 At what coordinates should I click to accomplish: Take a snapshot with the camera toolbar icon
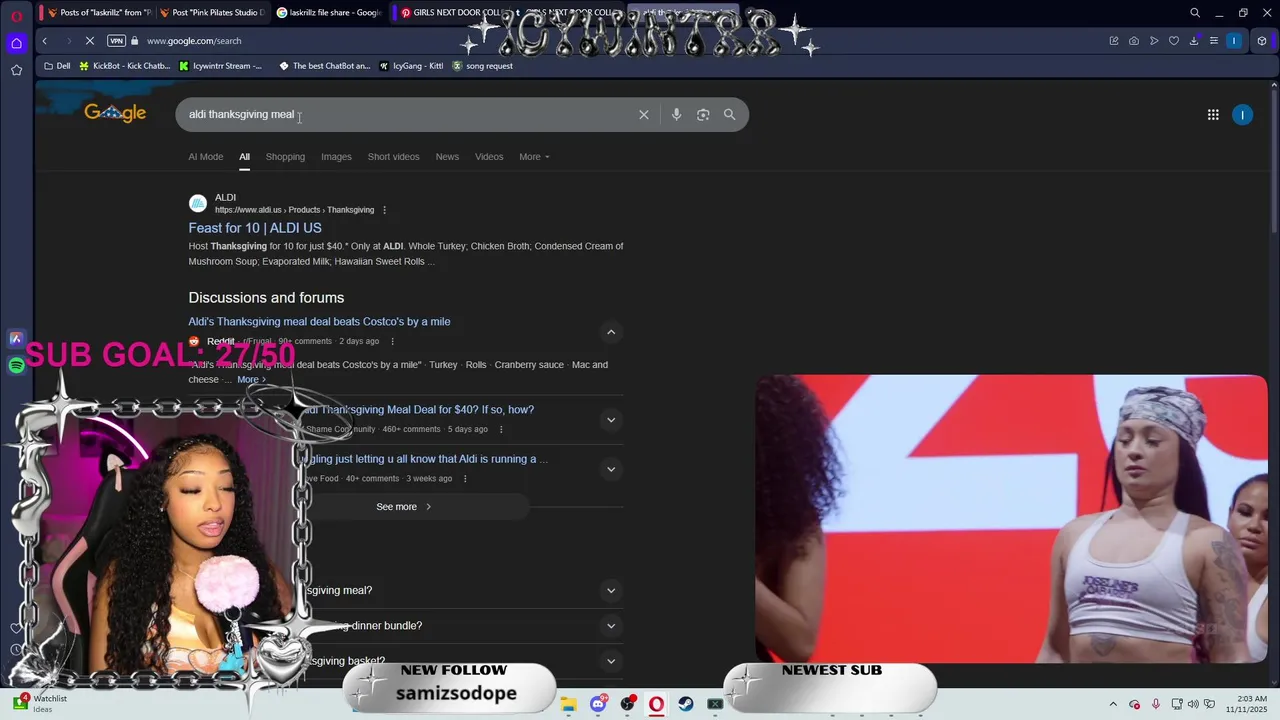click(x=1134, y=41)
